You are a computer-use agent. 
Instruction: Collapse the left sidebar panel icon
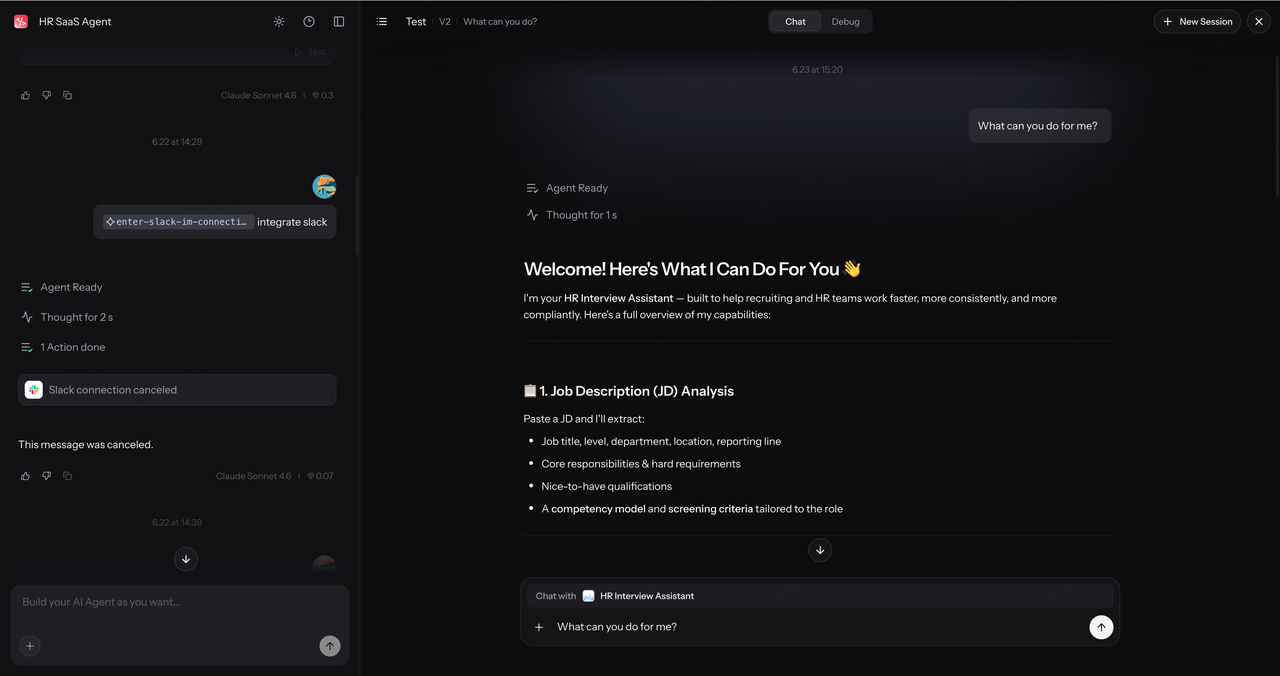pyautogui.click(x=339, y=21)
